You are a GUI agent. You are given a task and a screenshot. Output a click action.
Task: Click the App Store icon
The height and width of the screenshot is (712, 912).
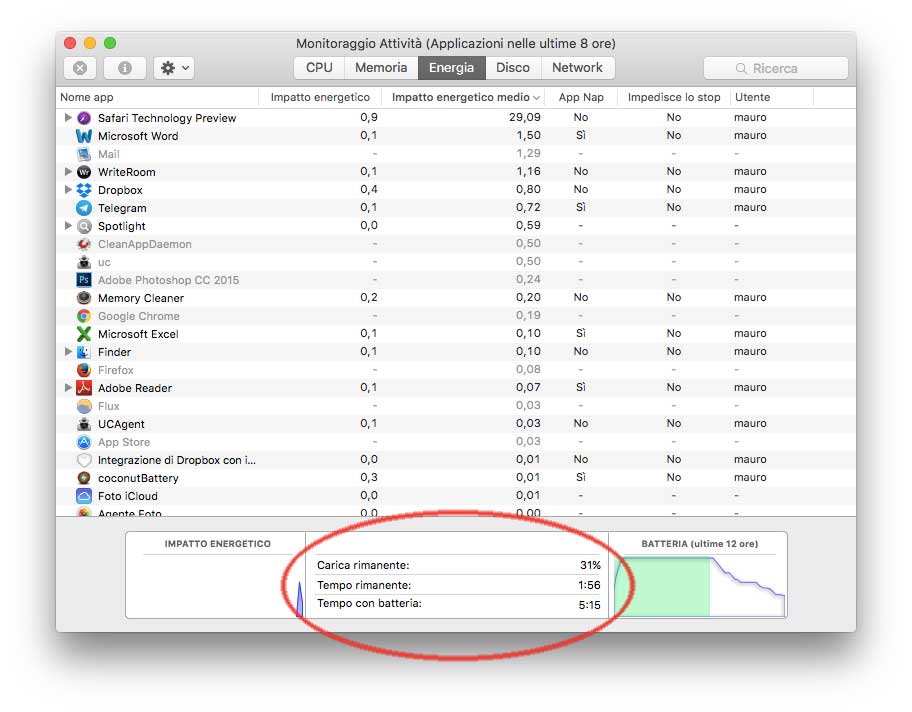pos(84,442)
